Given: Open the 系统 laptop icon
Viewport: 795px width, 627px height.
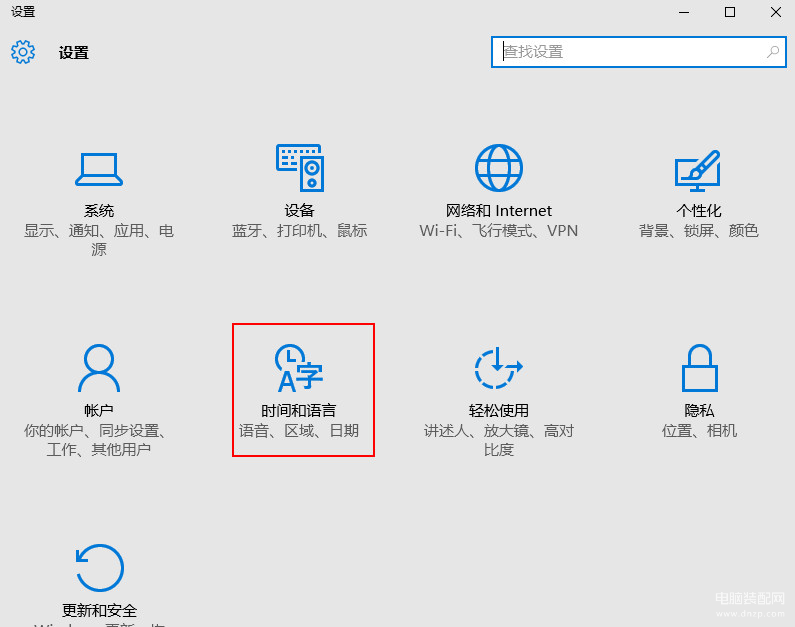Looking at the screenshot, I should pos(99,169).
